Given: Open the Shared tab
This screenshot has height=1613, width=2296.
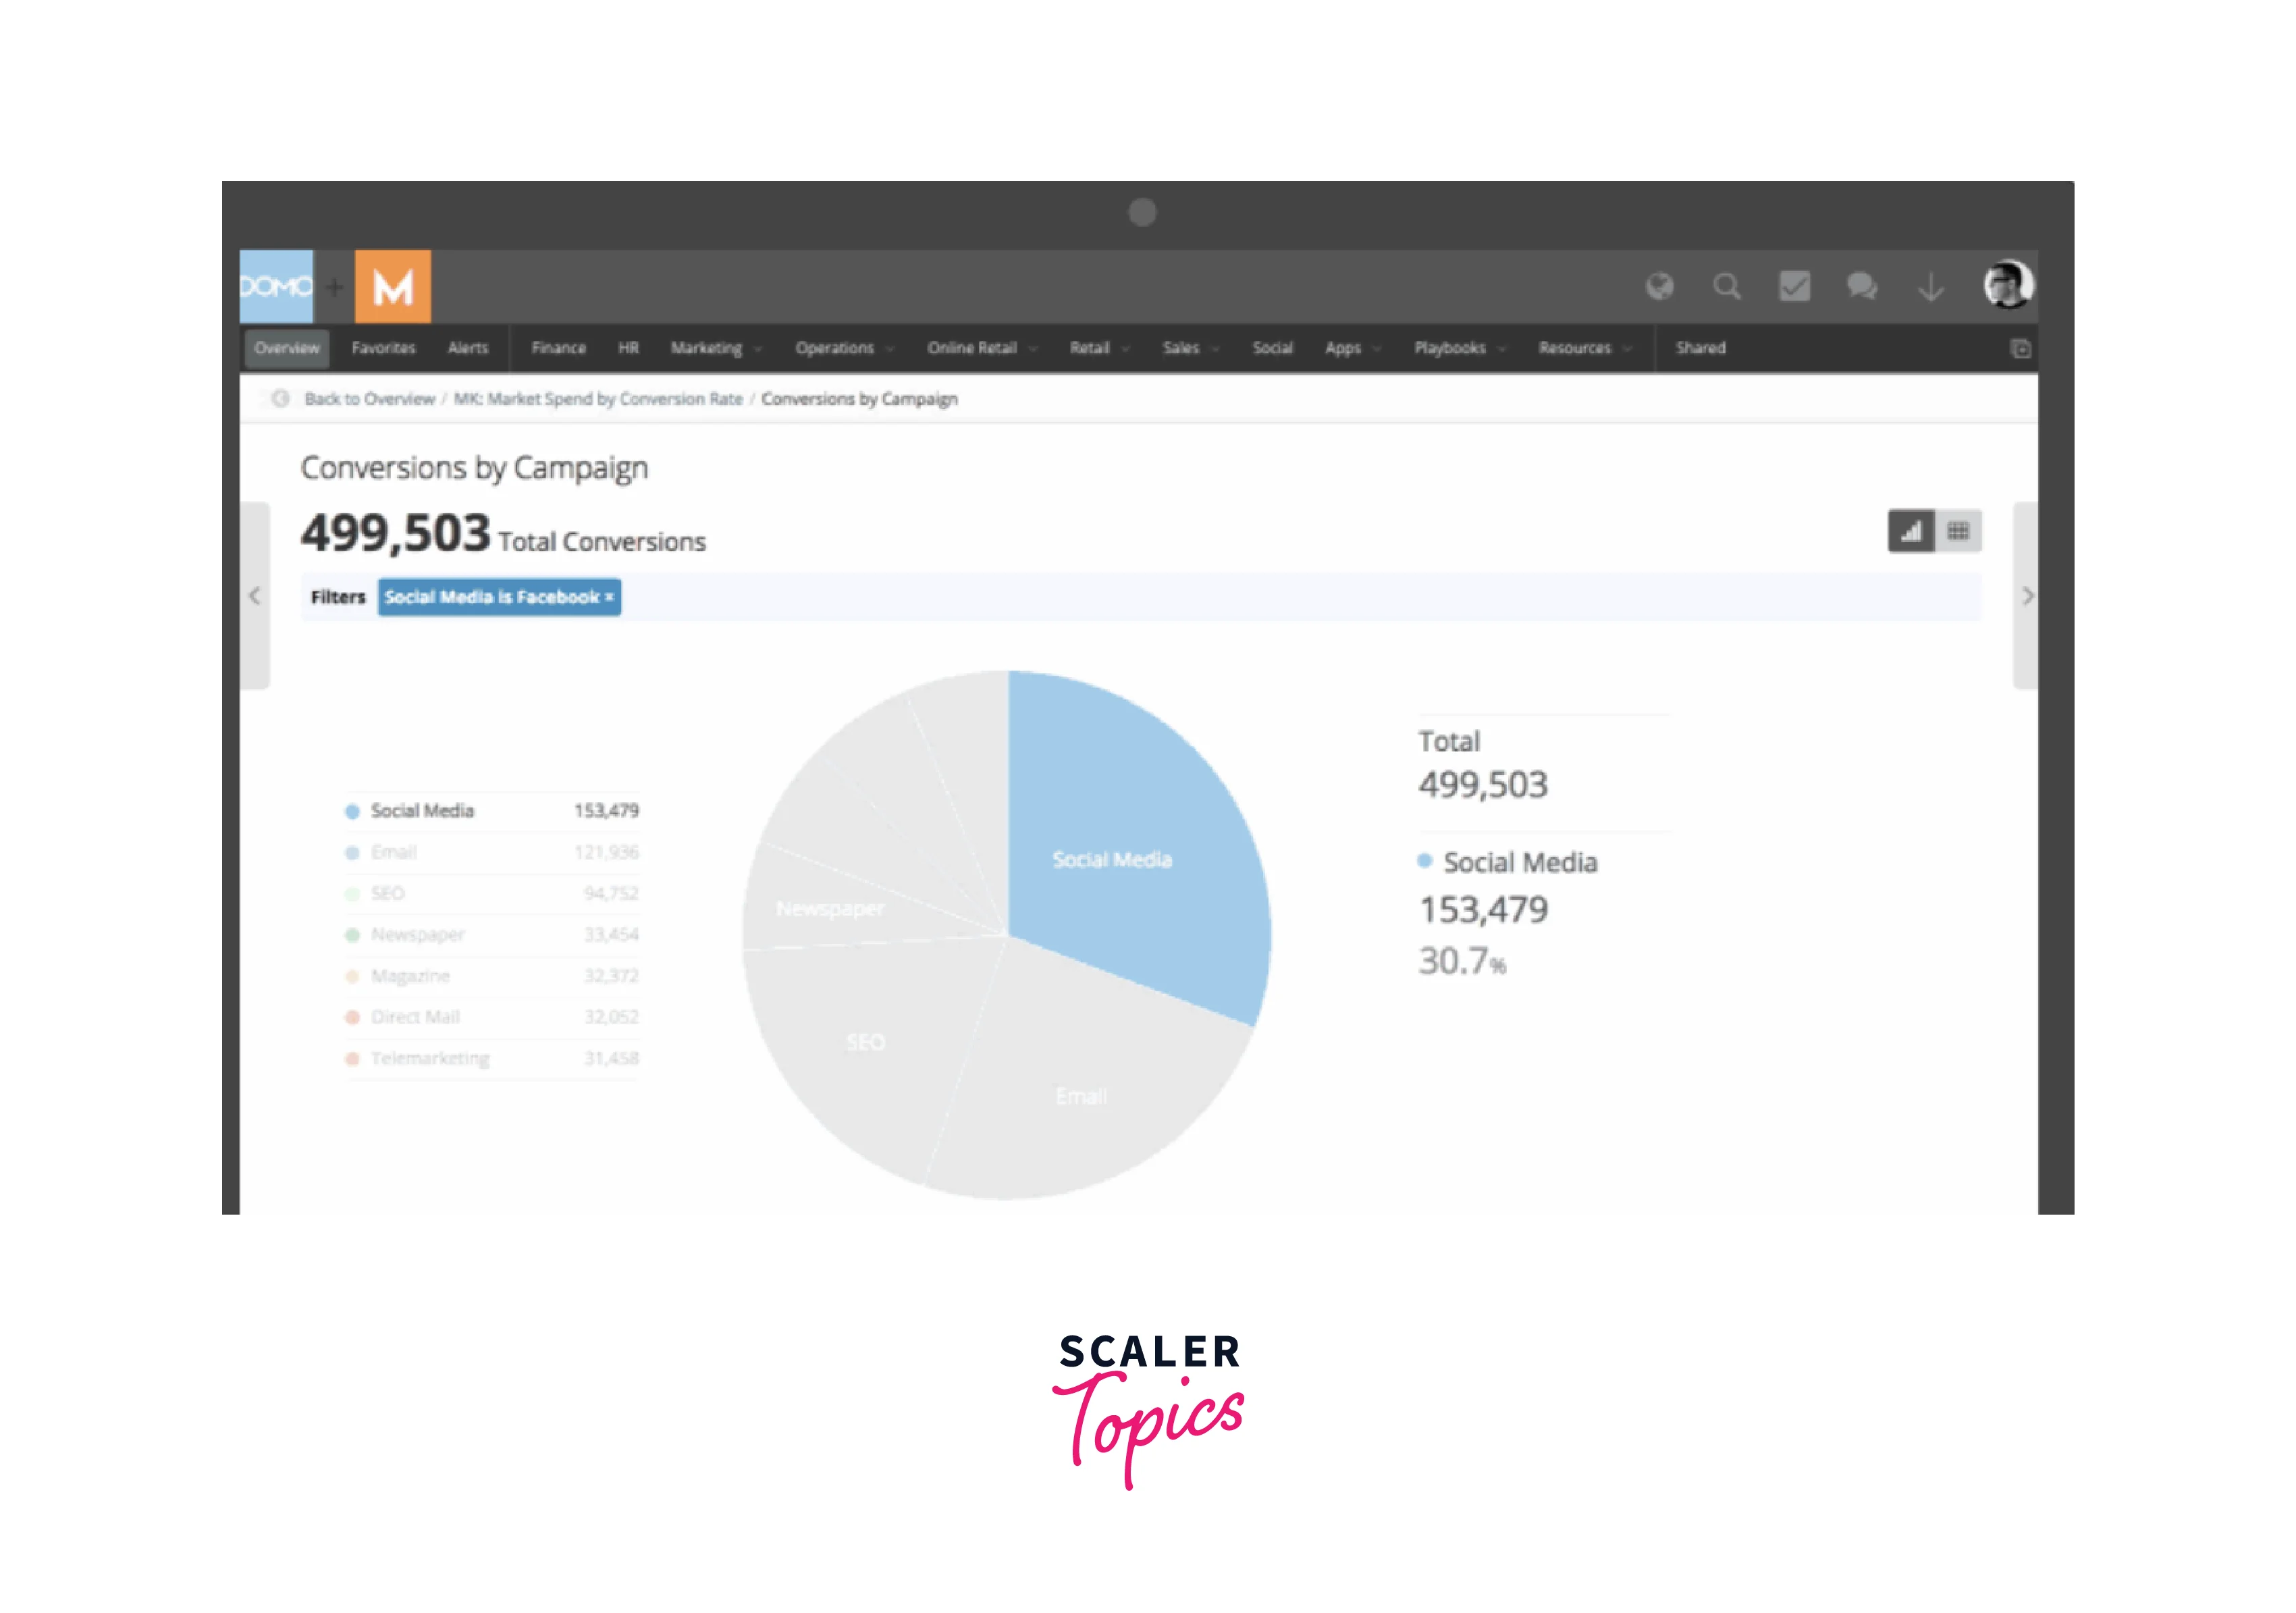Looking at the screenshot, I should pos(1700,348).
